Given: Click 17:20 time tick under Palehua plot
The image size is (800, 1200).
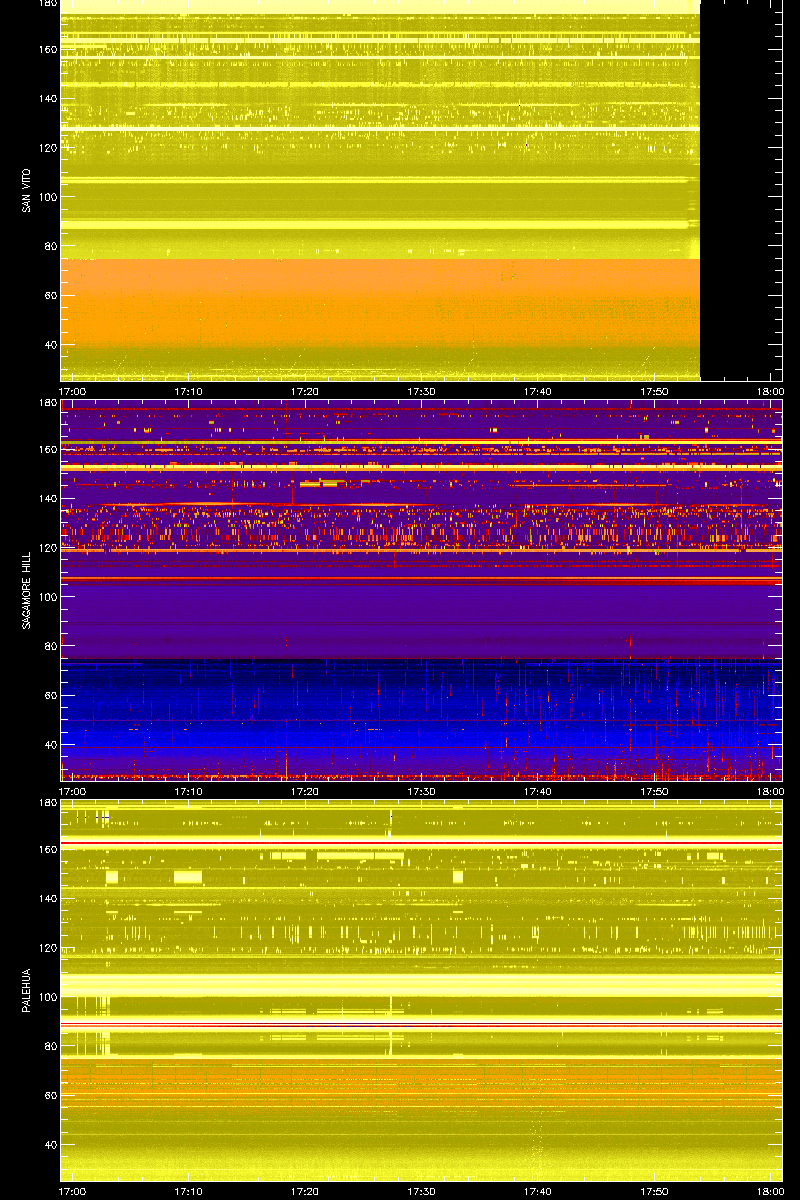Looking at the screenshot, I should tap(305, 1191).
